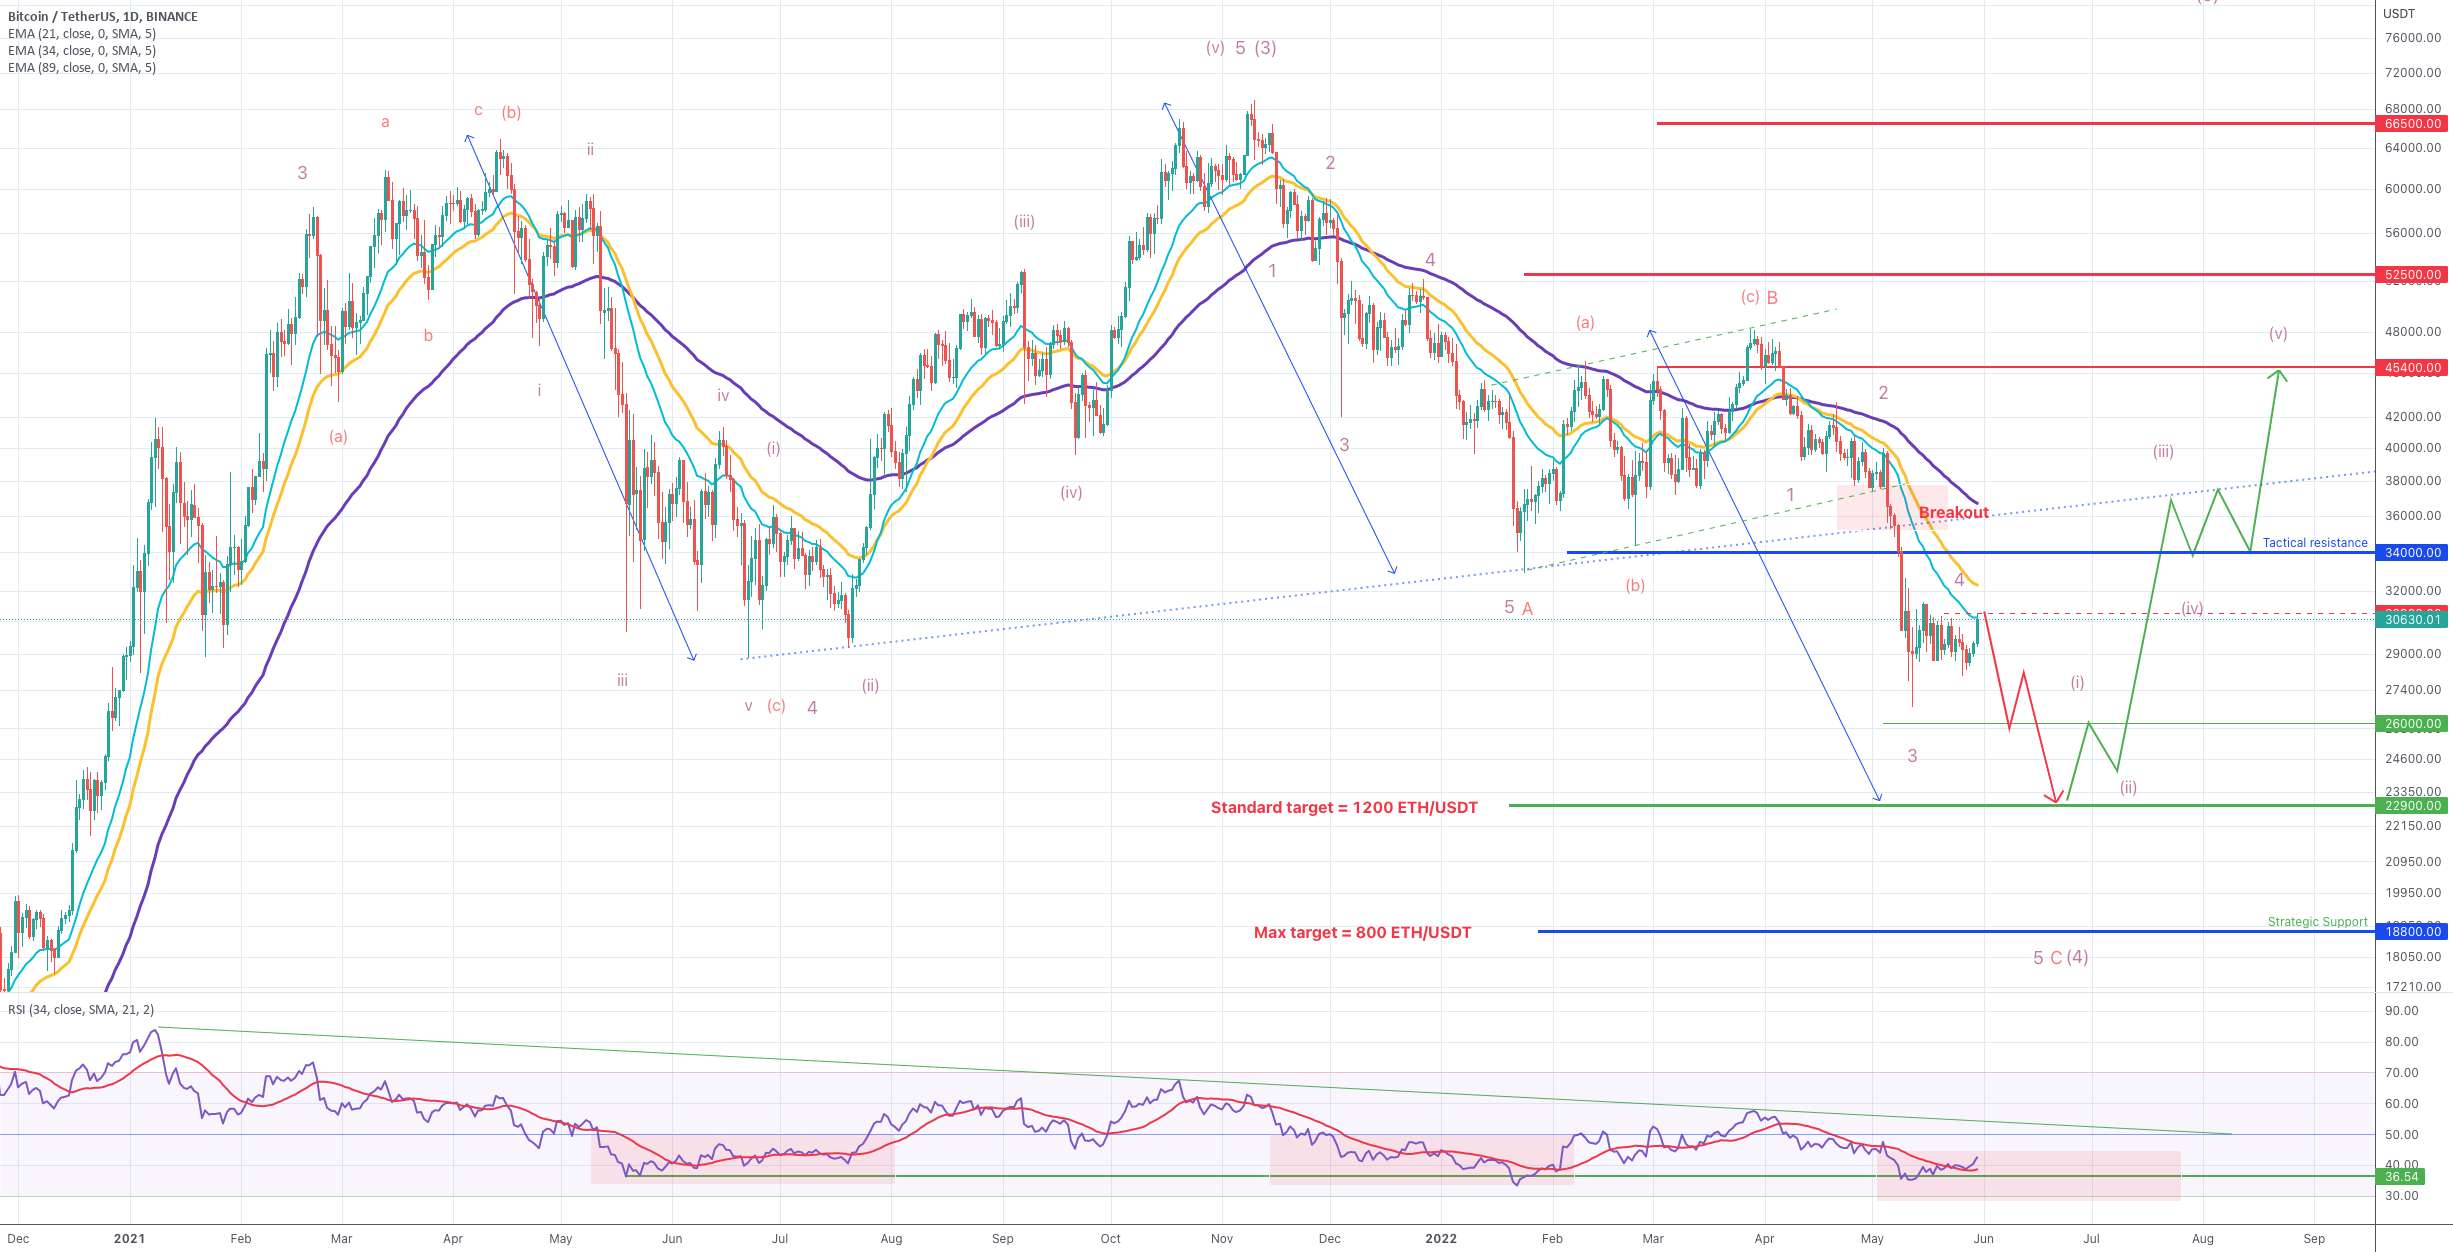2453x1252 pixels.
Task: Click the 'Max target = 800 ETH/USDT' annotation
Action: [x=1362, y=932]
